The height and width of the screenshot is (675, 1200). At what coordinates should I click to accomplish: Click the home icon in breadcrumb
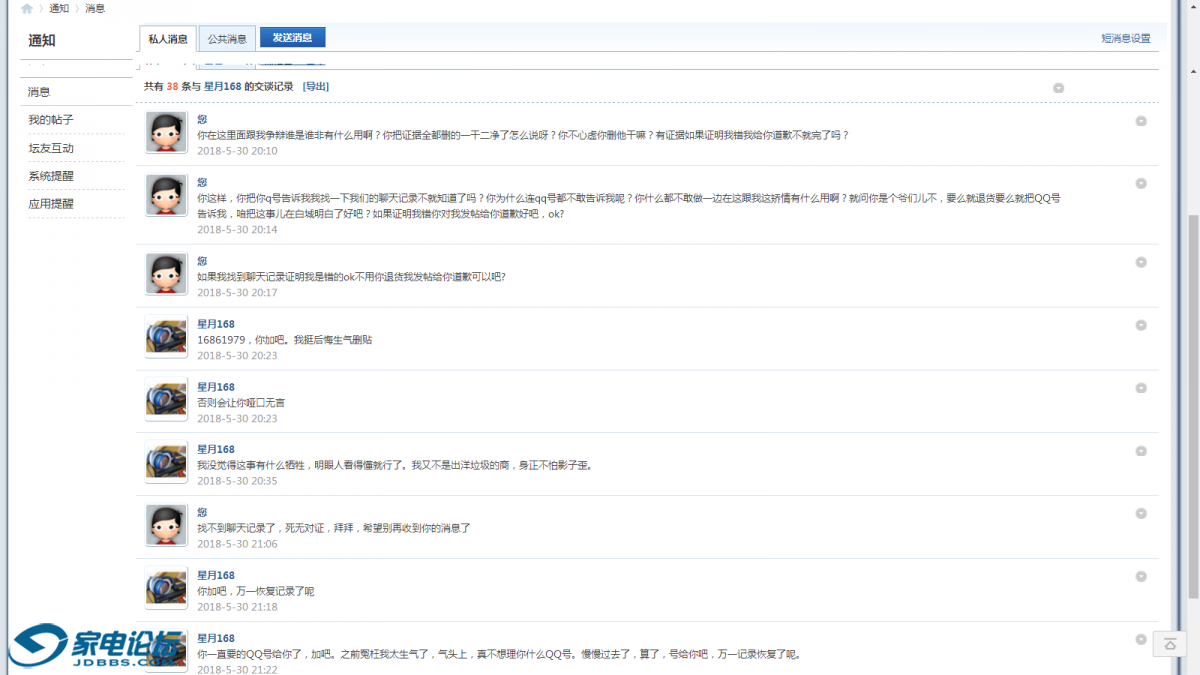coord(27,8)
